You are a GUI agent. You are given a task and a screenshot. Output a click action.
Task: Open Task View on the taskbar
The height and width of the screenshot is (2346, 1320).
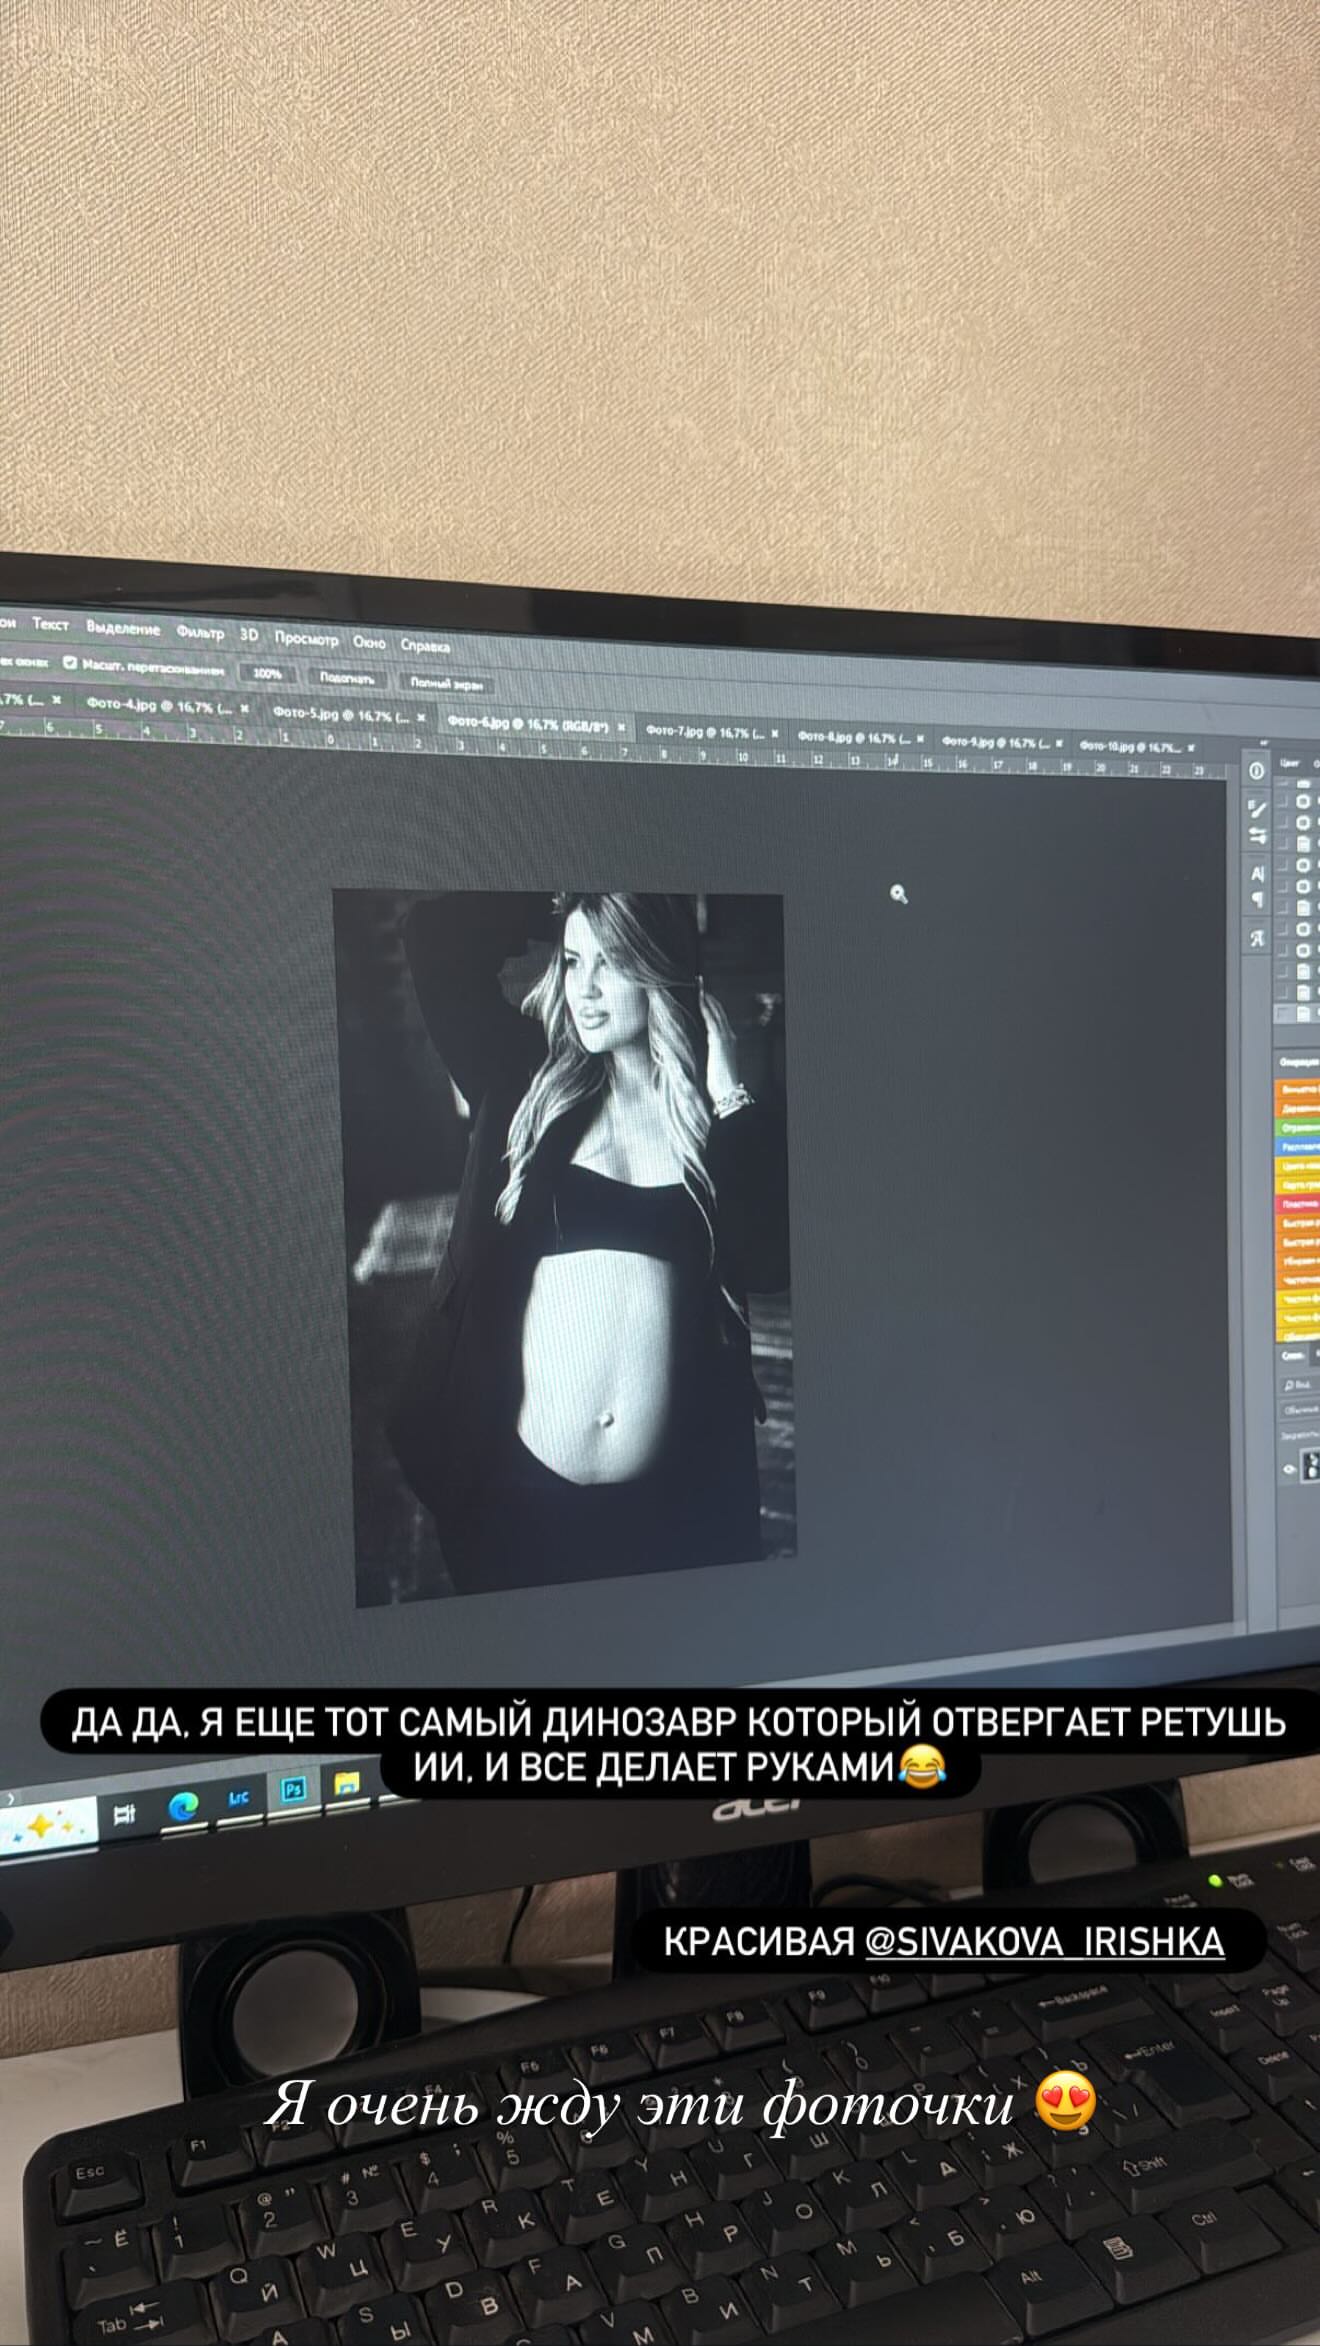coord(124,1815)
